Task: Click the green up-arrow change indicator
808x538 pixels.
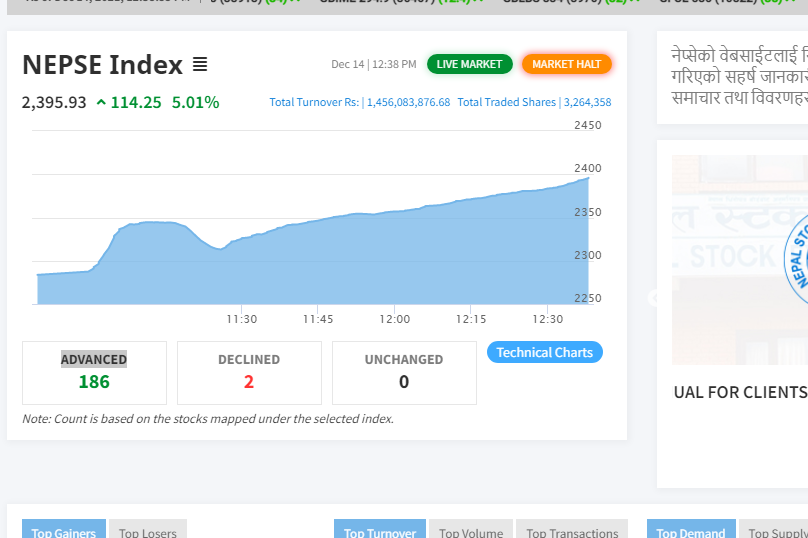Action: [x=102, y=103]
